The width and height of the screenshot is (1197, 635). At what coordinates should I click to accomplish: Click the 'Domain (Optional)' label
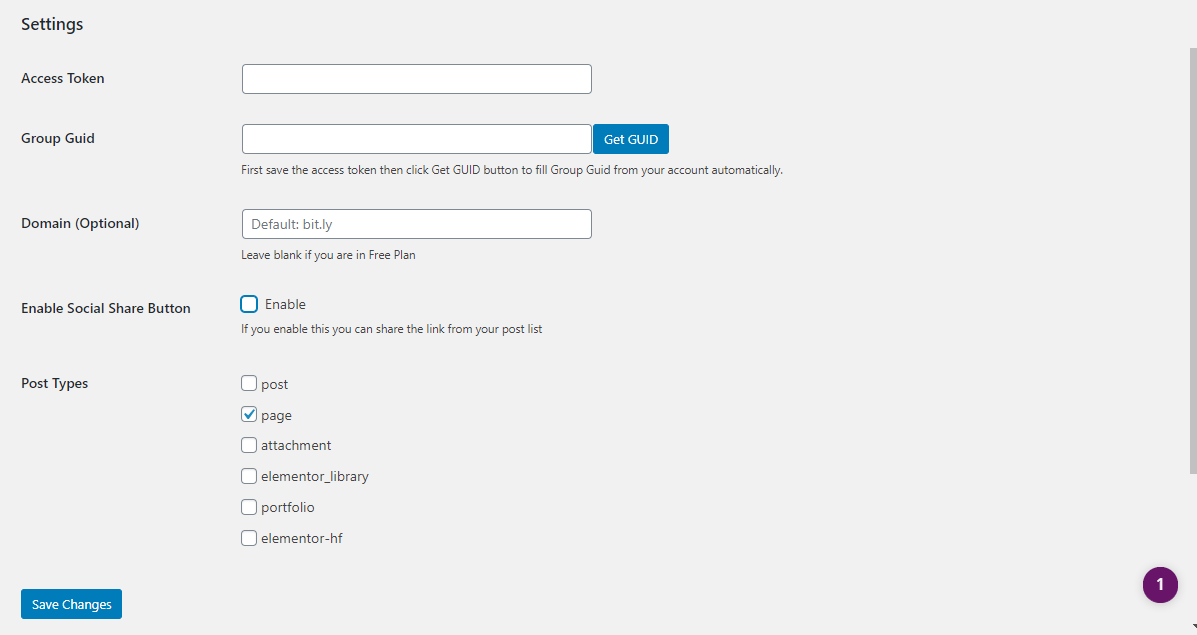click(80, 223)
